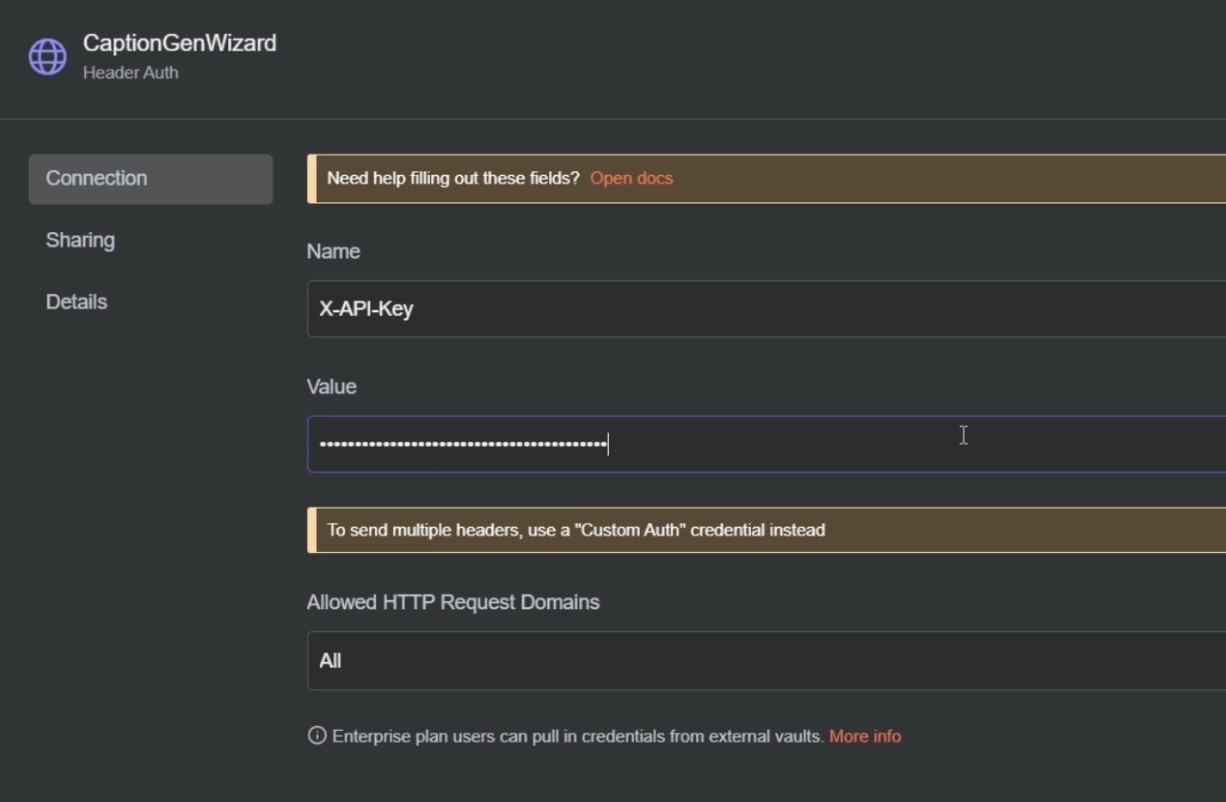Open the Details tab
This screenshot has width=1226, height=802.
[76, 301]
